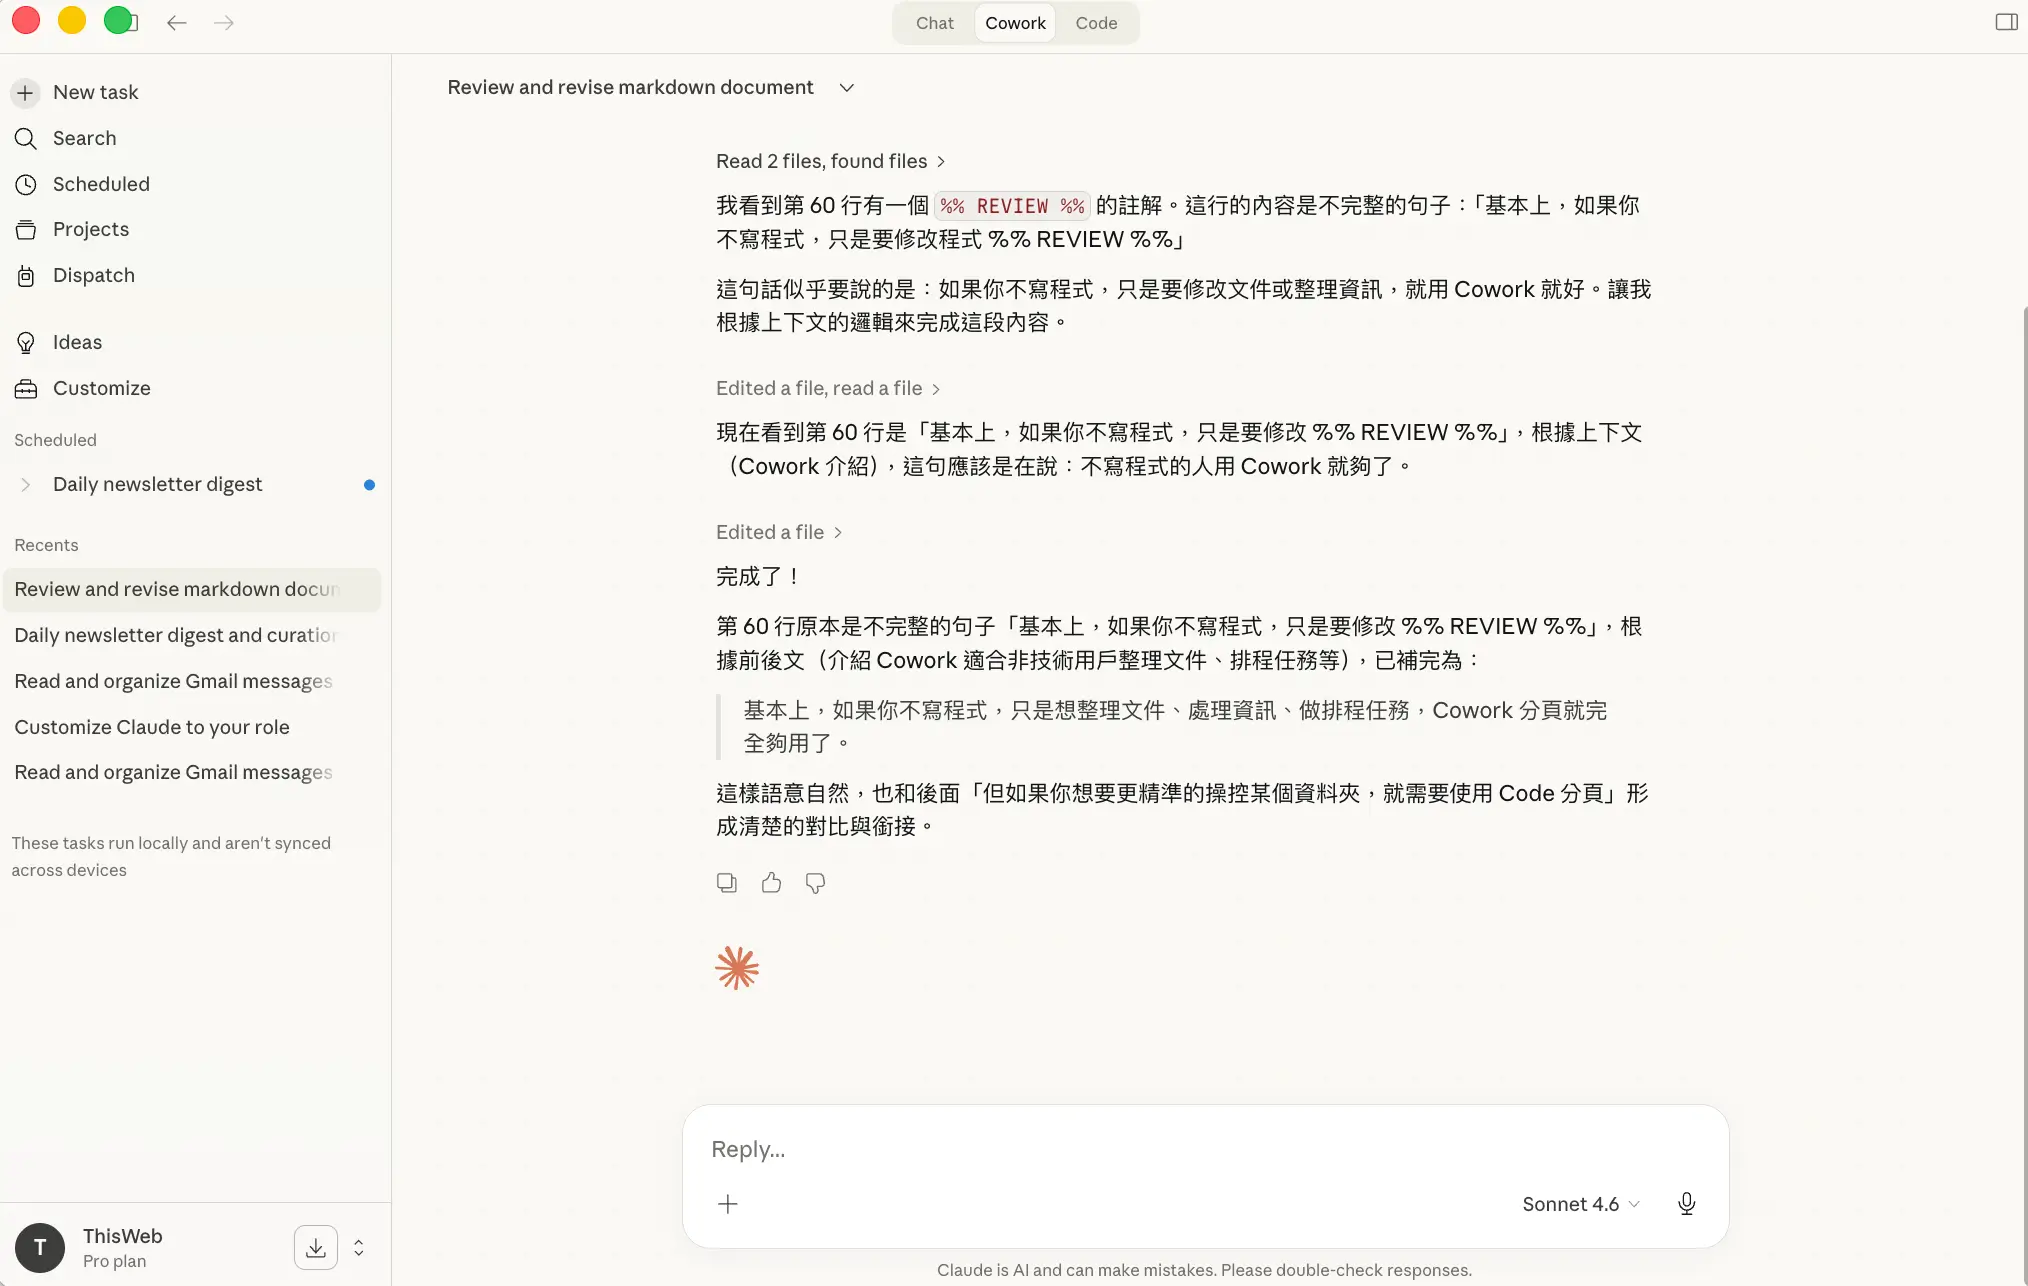Image resolution: width=2028 pixels, height=1286 pixels.
Task: Give a thumbs up to the response
Action: pyautogui.click(x=770, y=883)
